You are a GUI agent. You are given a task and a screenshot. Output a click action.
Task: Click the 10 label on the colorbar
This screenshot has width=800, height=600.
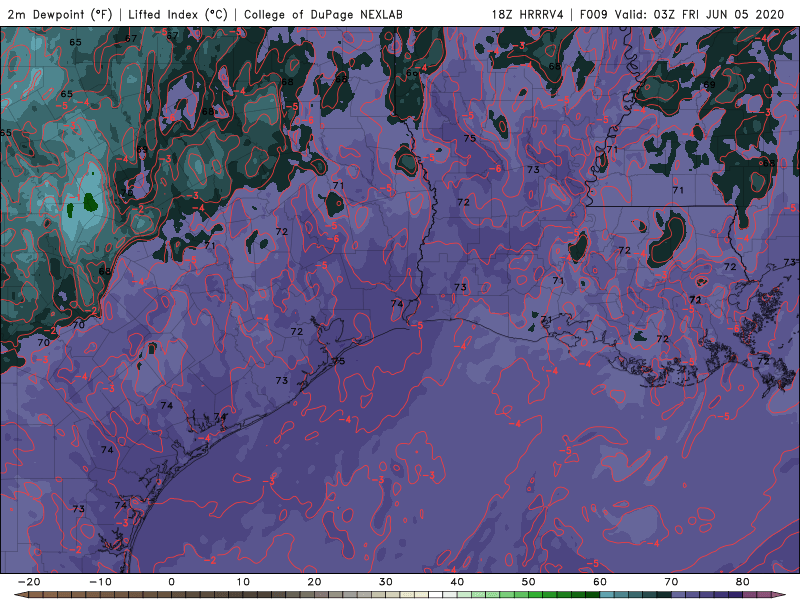click(243, 582)
